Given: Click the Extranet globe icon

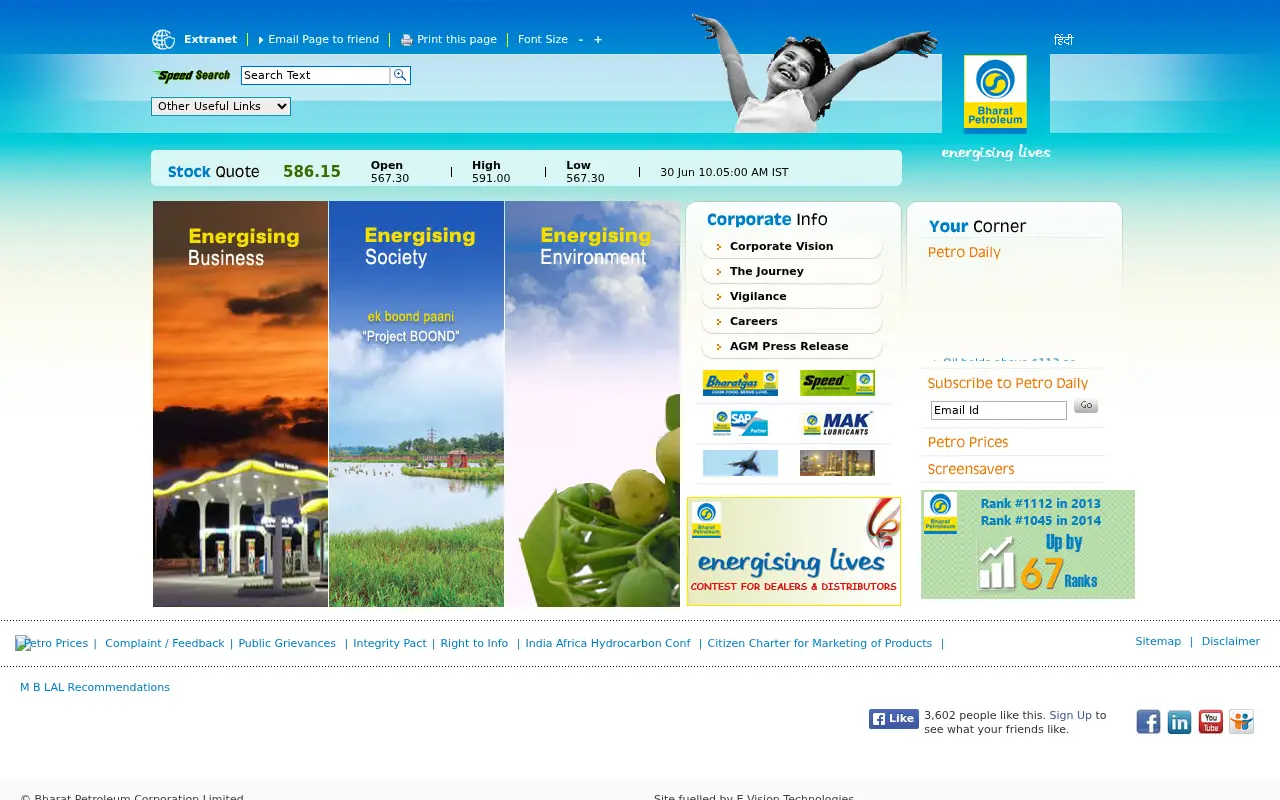Looking at the screenshot, I should [163, 40].
